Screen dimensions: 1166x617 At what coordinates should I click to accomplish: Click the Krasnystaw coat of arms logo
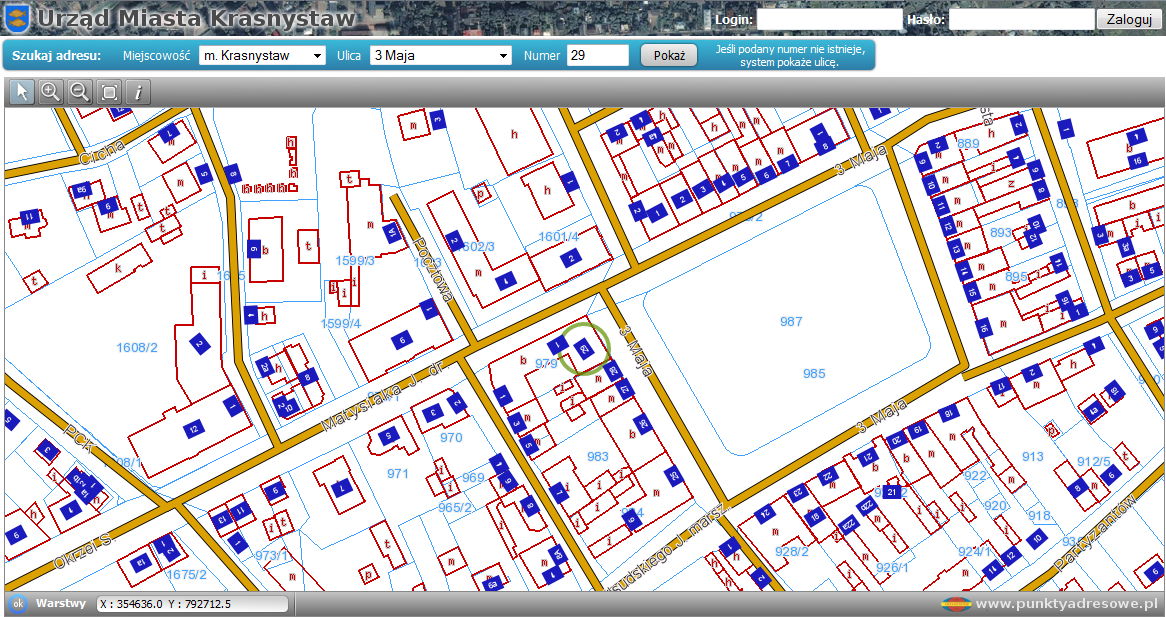coord(17,19)
